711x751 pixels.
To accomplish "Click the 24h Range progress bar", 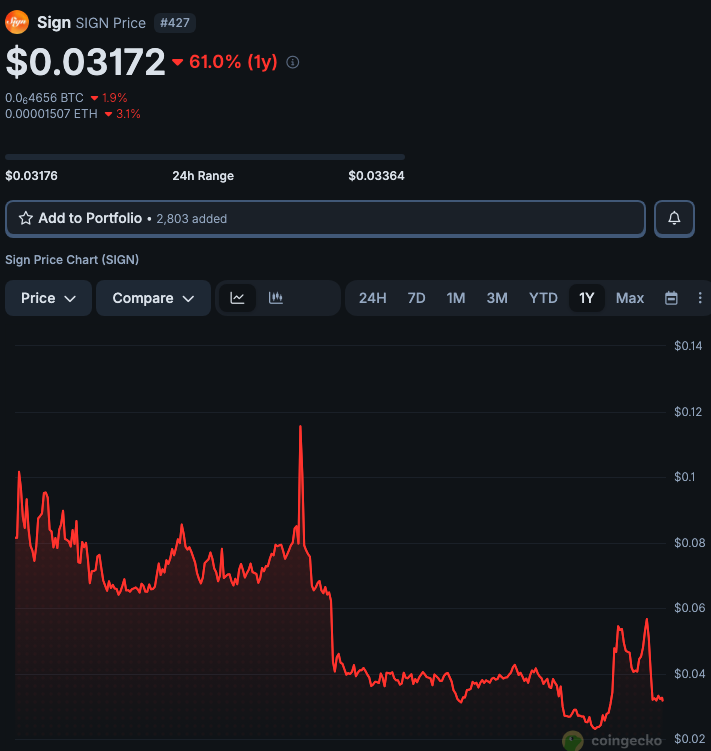I will (x=205, y=157).
